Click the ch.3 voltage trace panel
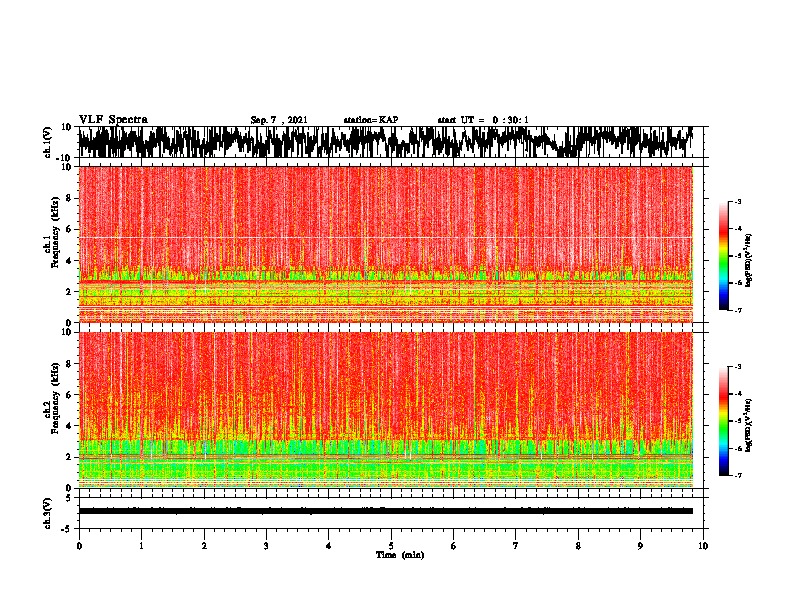 click(x=391, y=513)
